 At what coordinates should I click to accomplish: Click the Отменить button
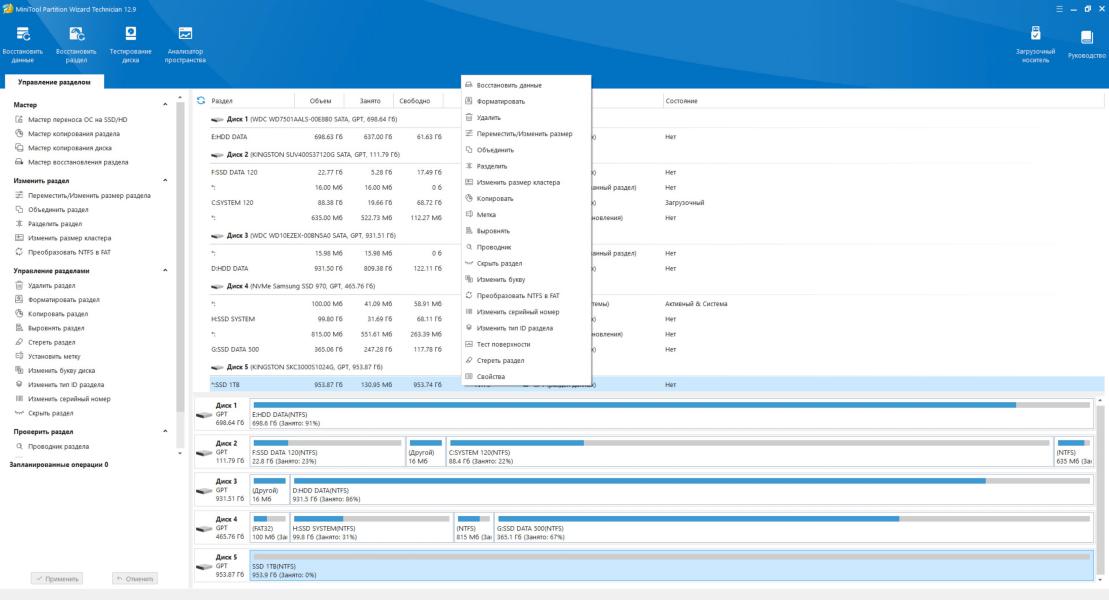(134, 579)
